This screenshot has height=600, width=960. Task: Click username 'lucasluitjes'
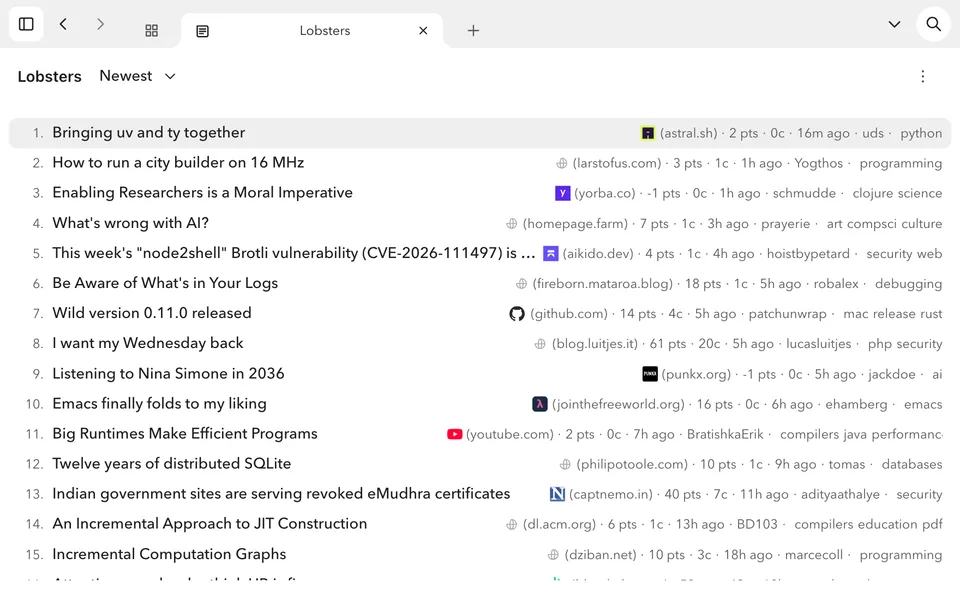[x=818, y=344]
